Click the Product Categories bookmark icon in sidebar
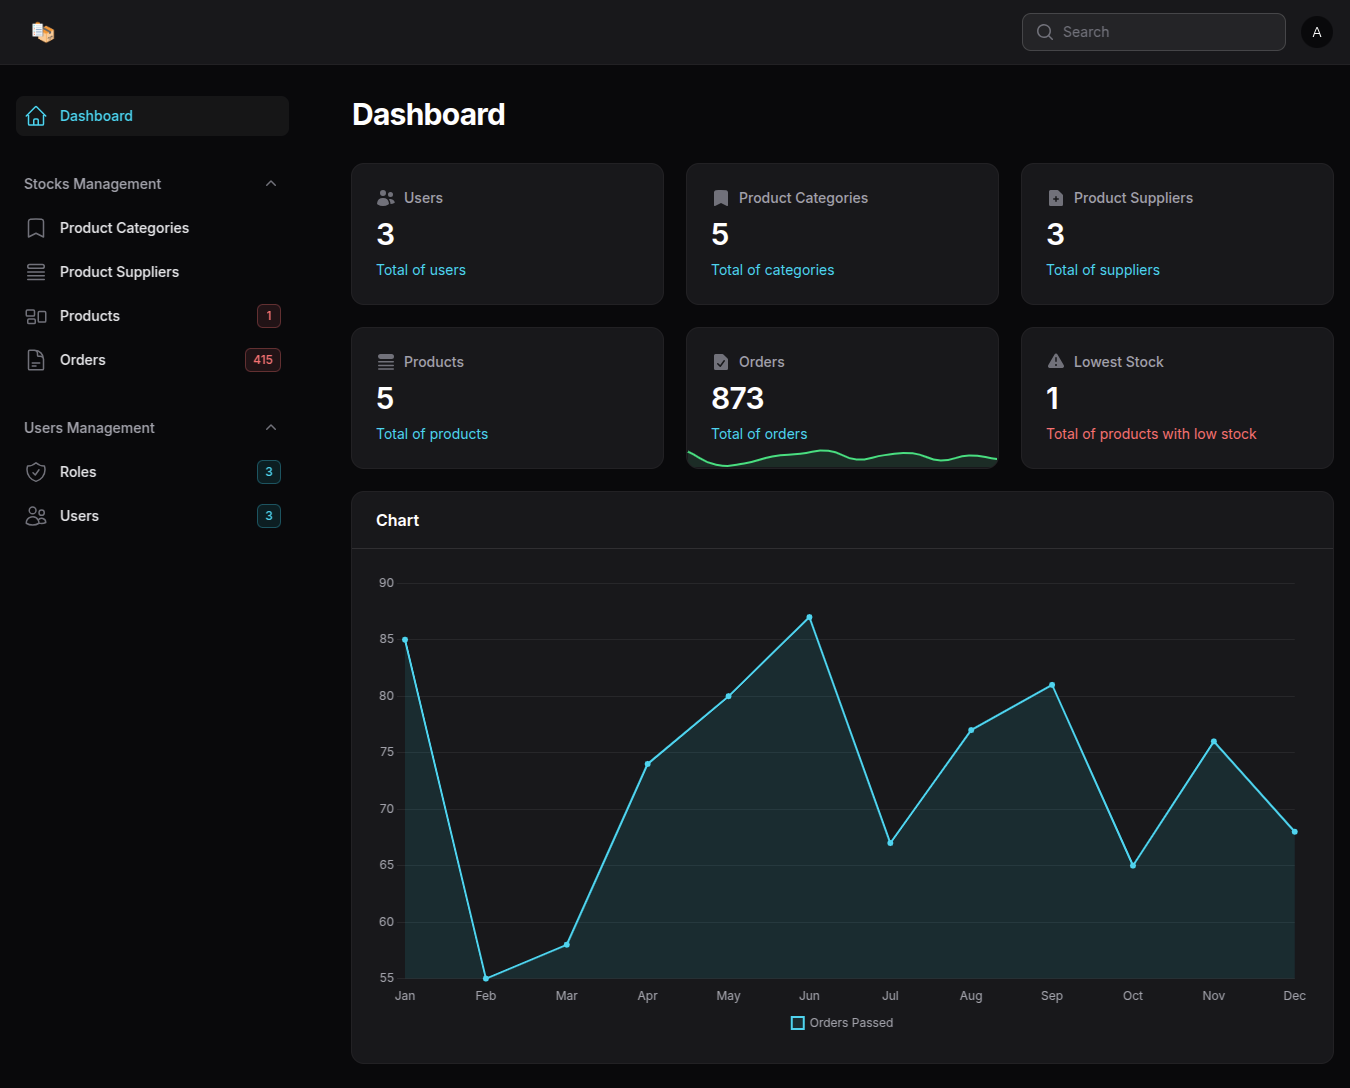The image size is (1350, 1088). coord(36,228)
